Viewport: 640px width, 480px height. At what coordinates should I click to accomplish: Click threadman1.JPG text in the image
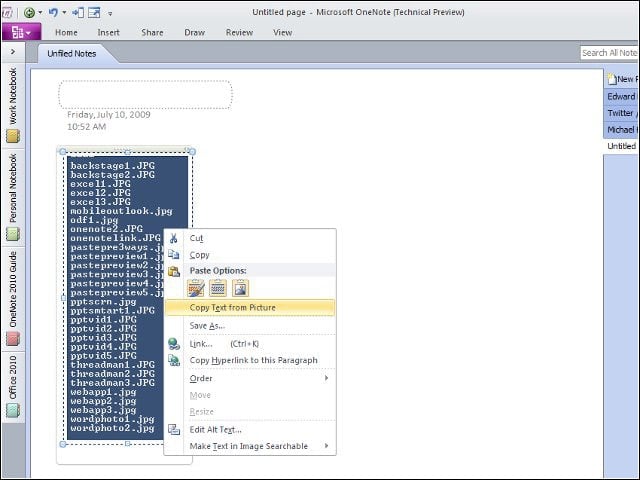[x=113, y=364]
